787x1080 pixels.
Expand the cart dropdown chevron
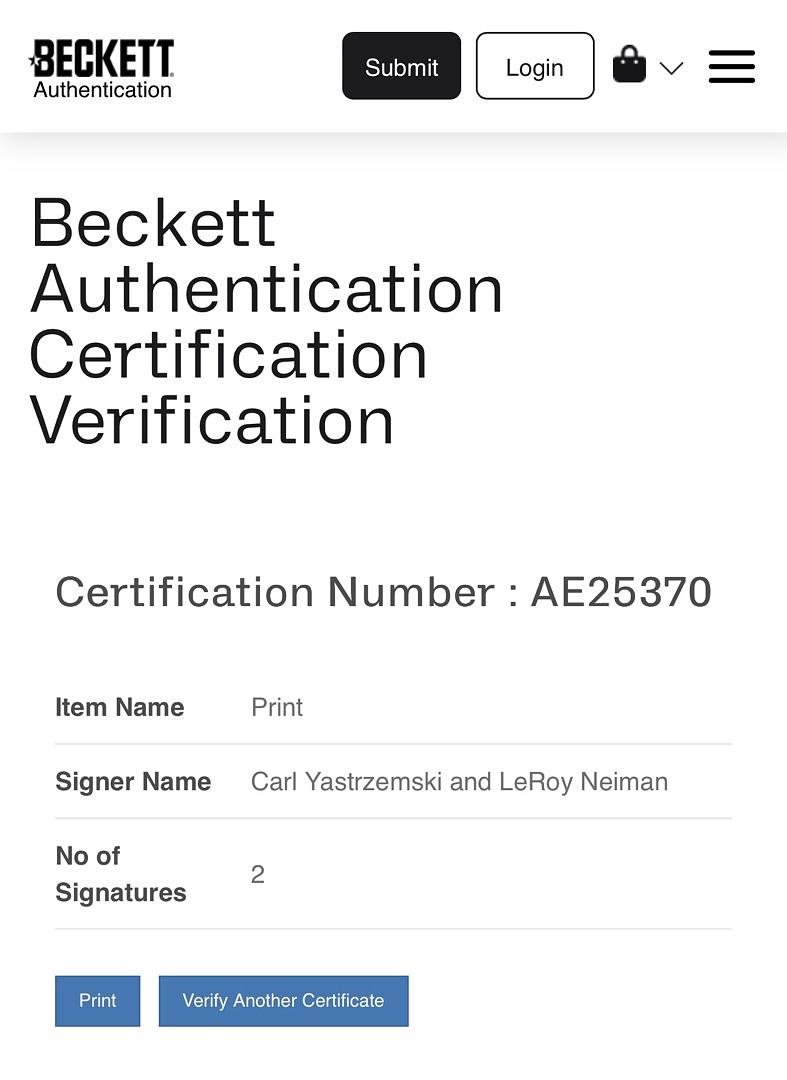click(x=672, y=68)
